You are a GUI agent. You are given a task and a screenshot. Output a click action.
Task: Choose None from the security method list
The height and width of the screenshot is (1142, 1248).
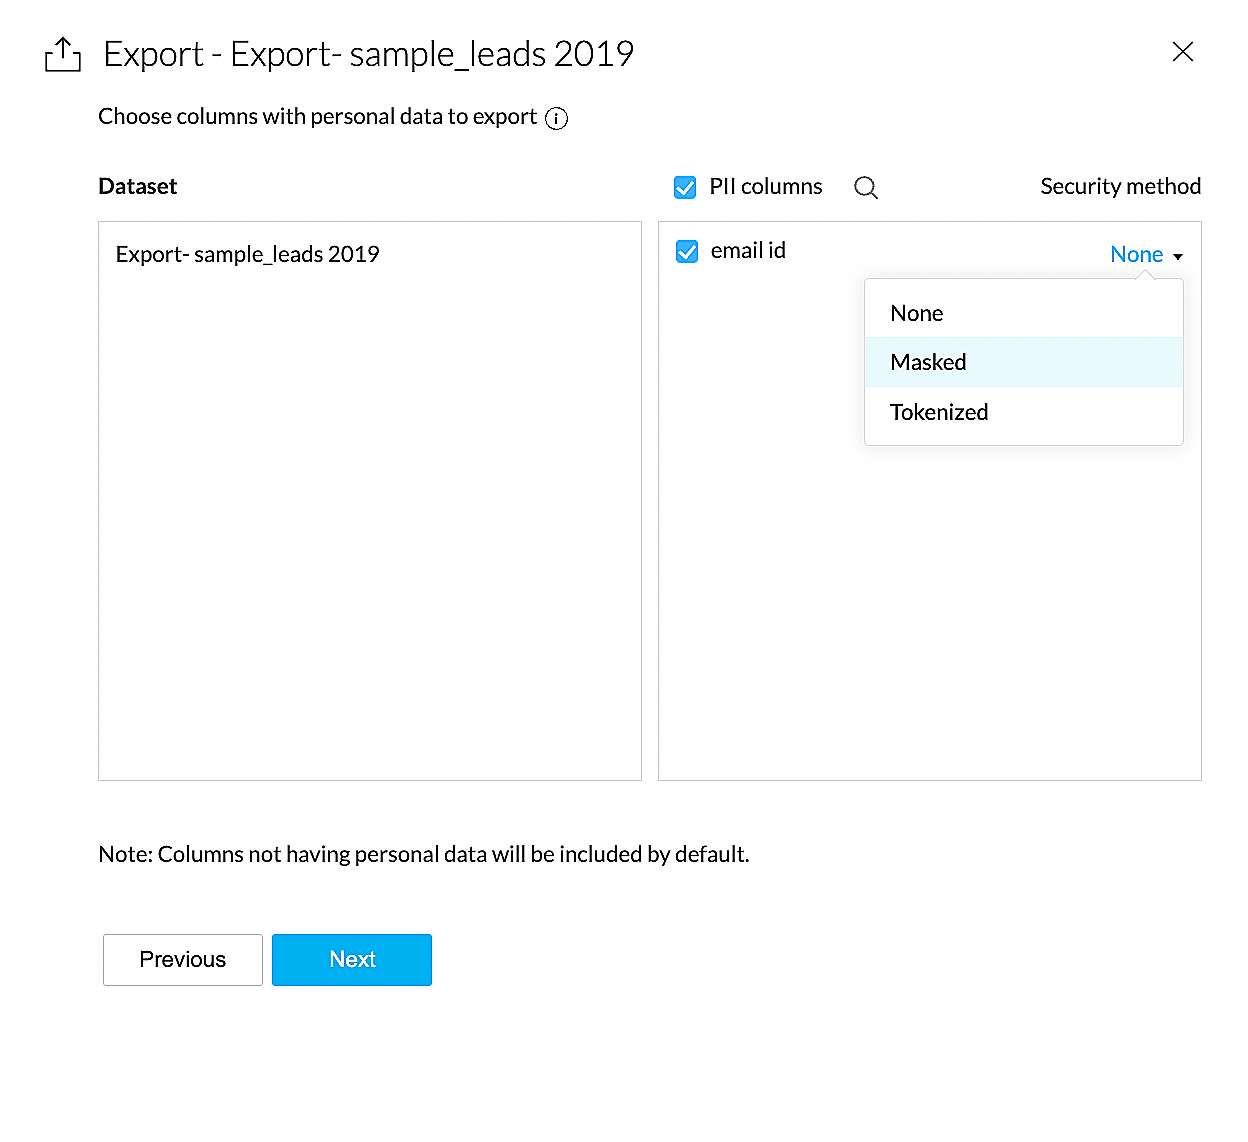(917, 313)
